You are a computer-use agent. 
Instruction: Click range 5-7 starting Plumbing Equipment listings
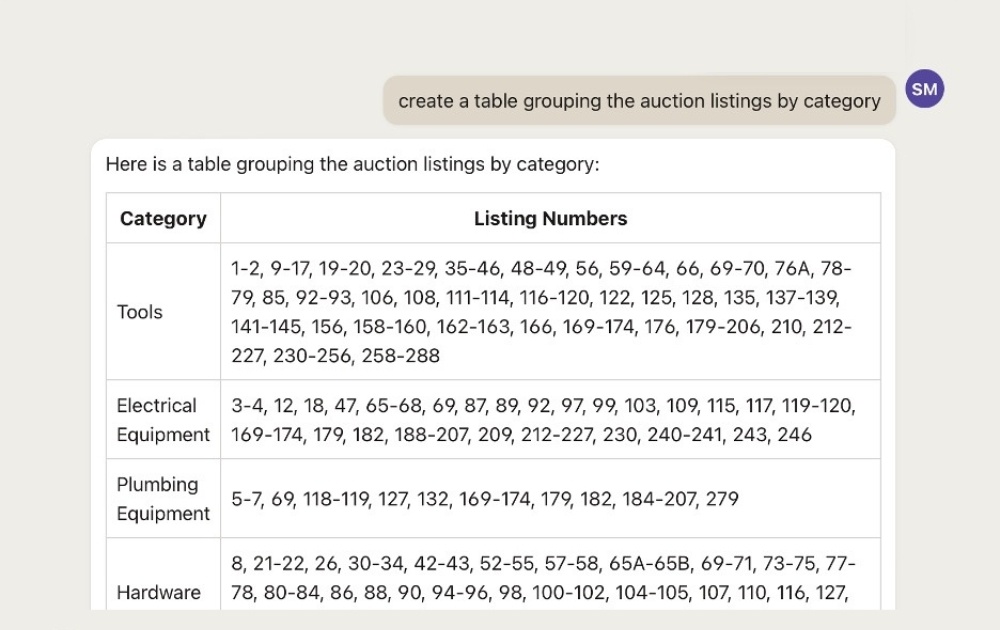(245, 499)
